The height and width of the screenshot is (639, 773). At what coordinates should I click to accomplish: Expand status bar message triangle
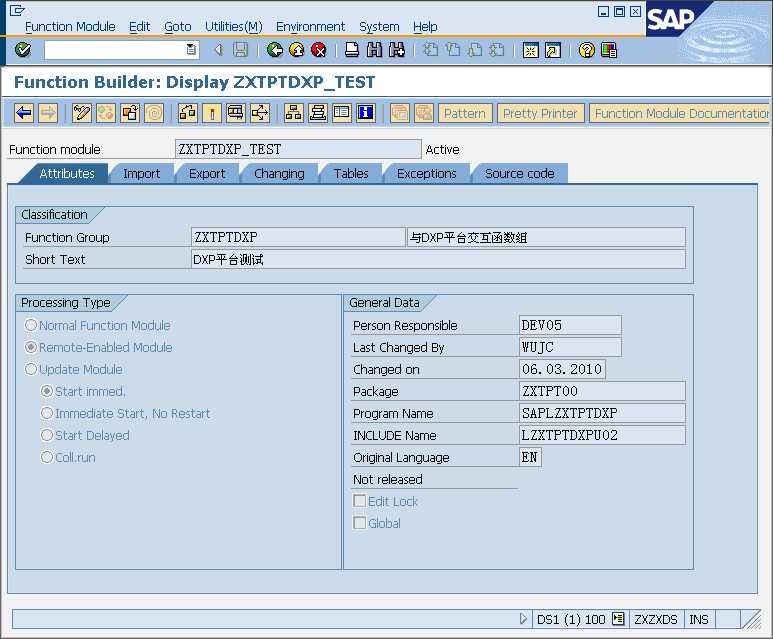pyautogui.click(x=524, y=619)
